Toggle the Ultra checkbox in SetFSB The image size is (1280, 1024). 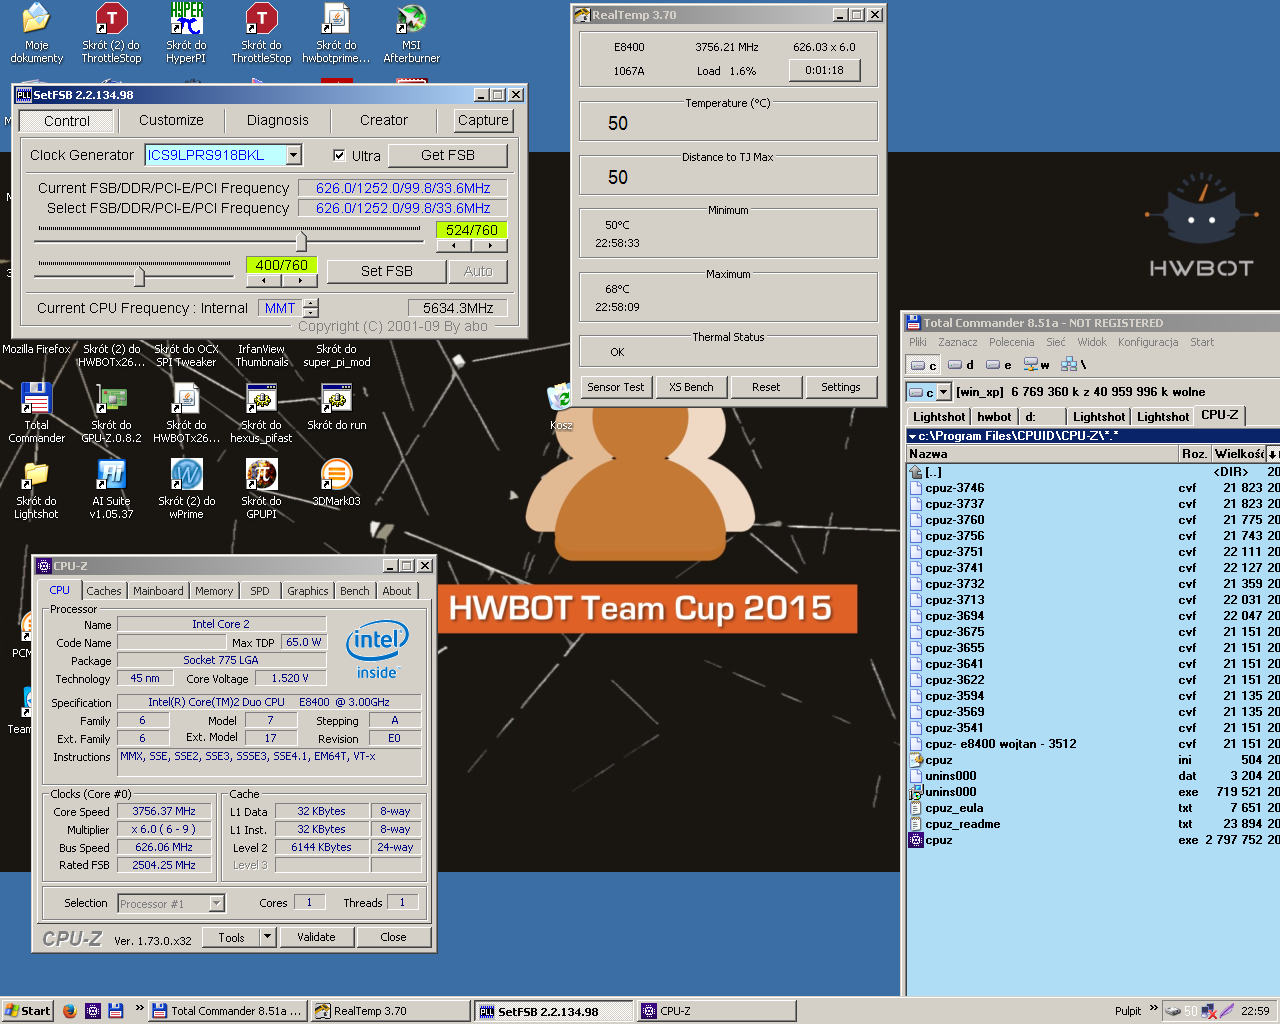click(x=339, y=155)
